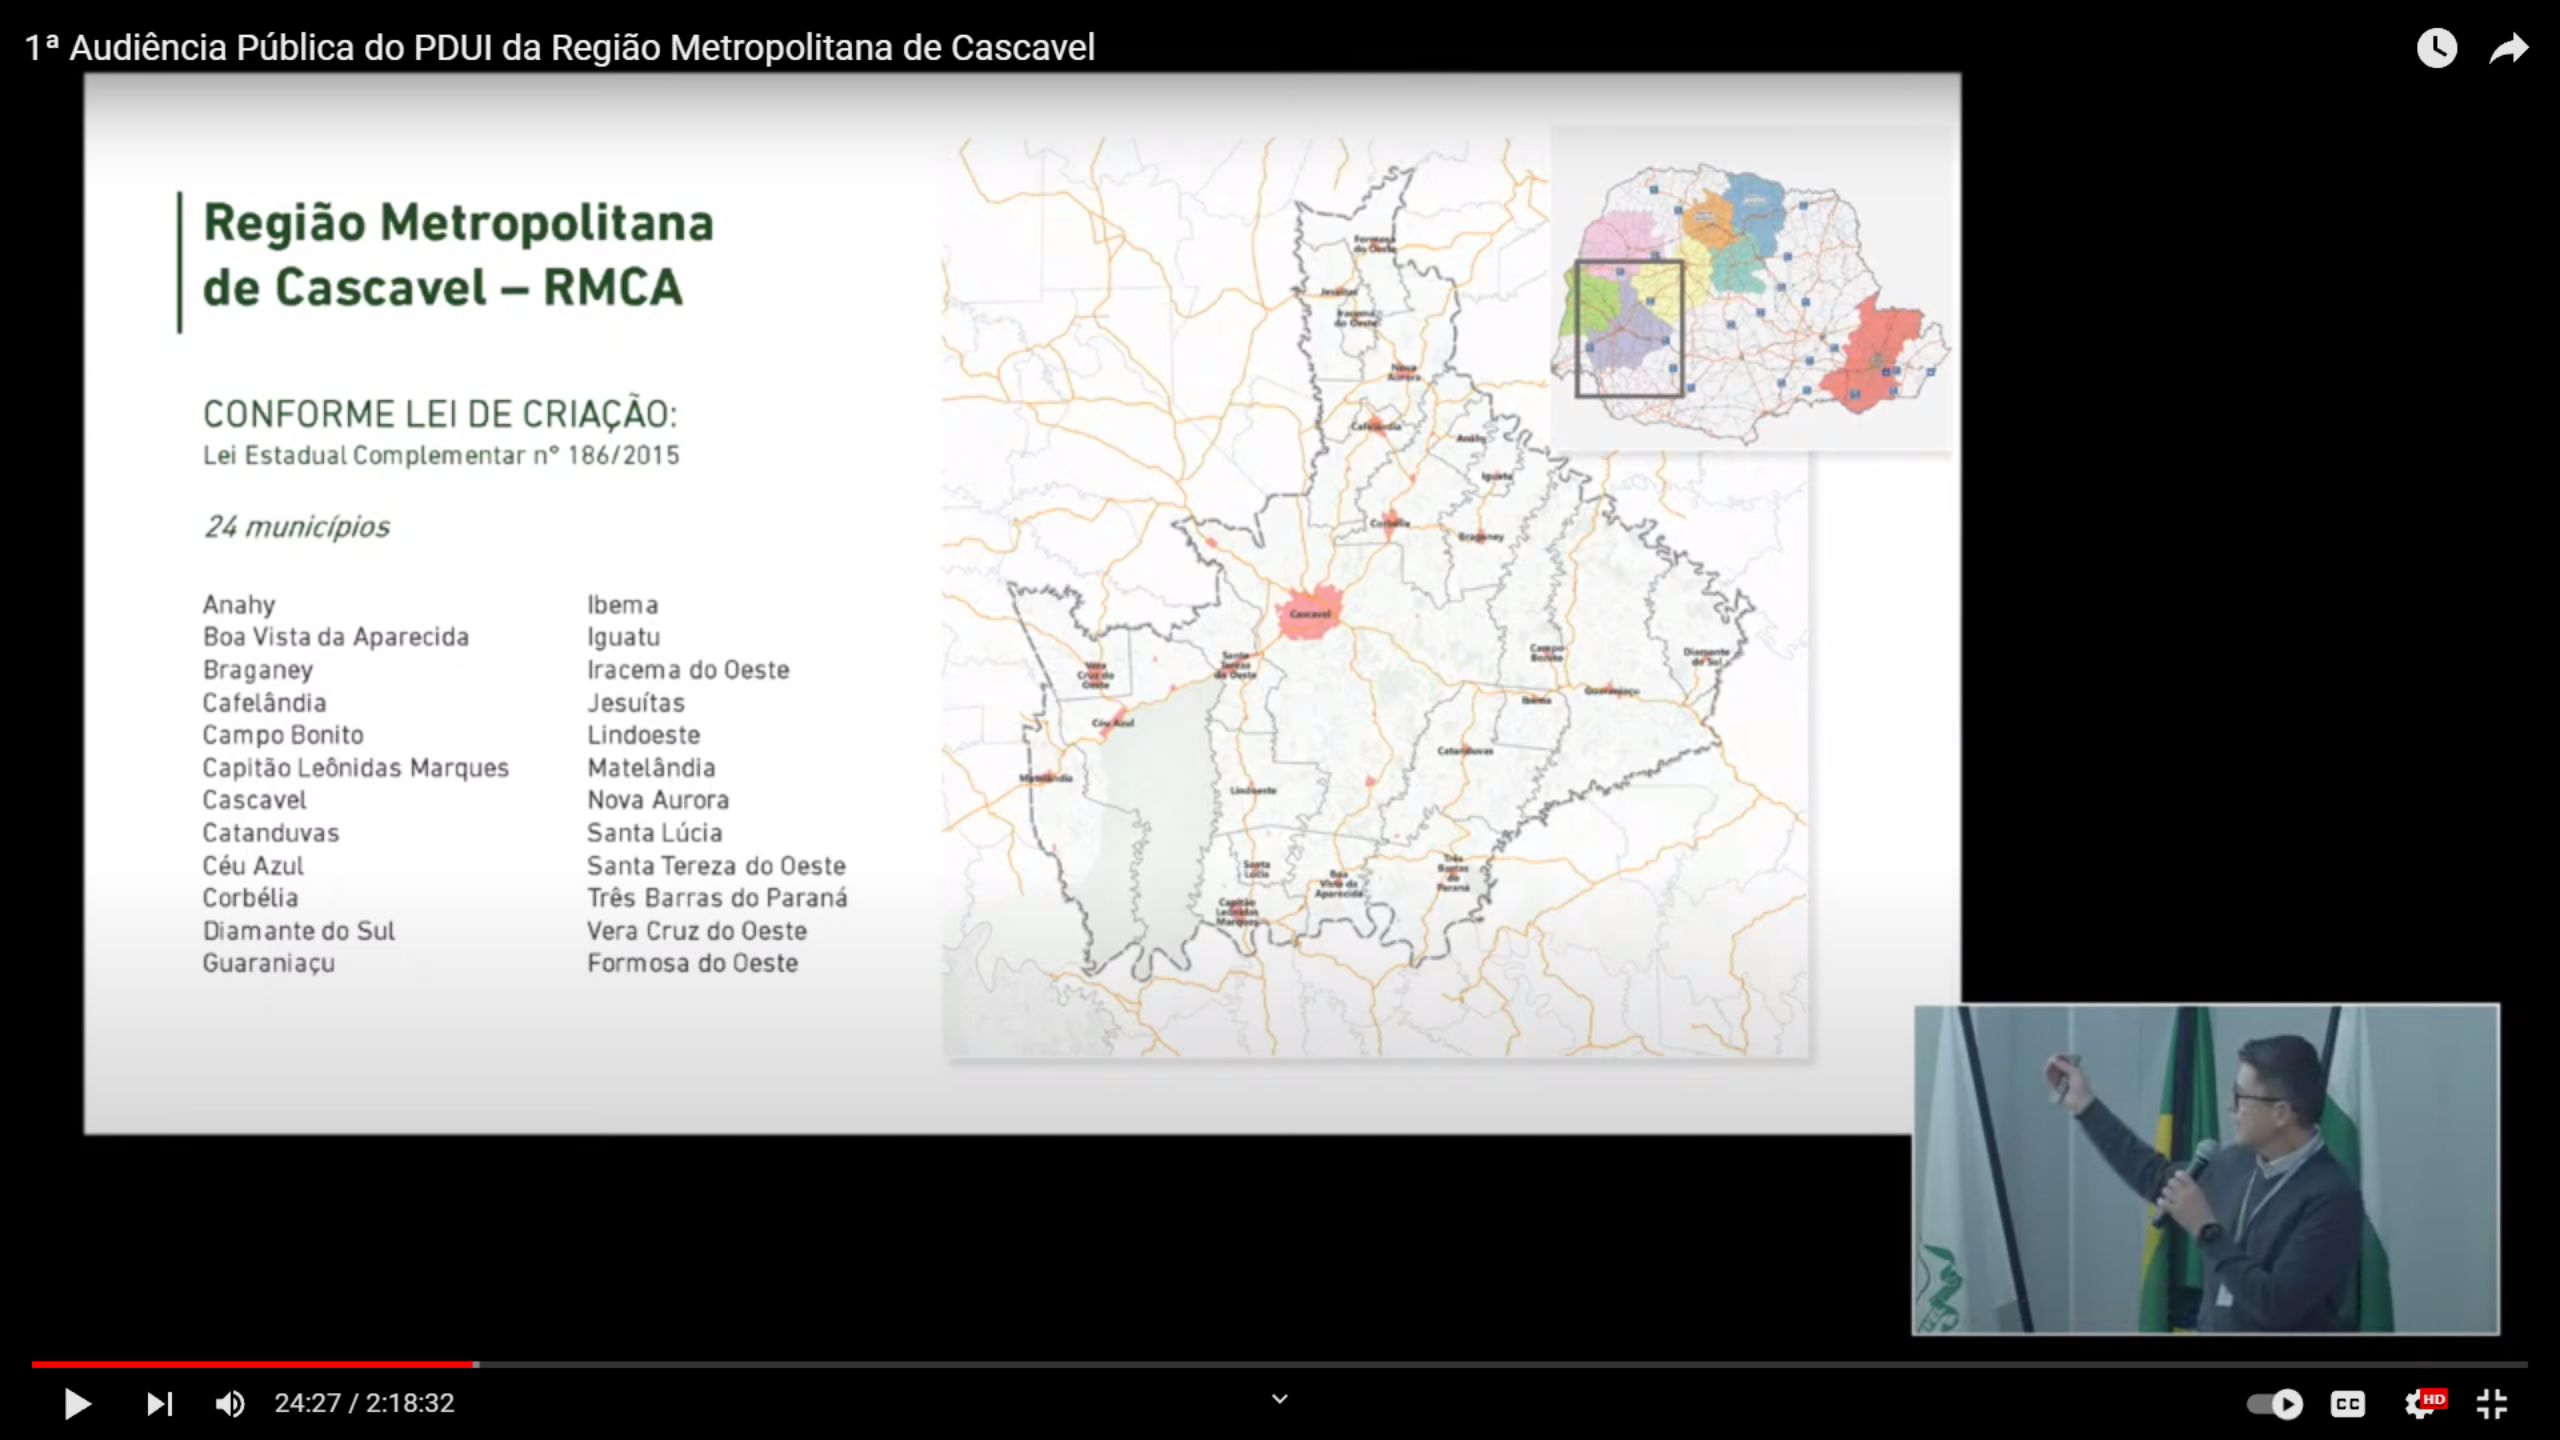Click 'Jesuítas' in the list

click(x=636, y=703)
